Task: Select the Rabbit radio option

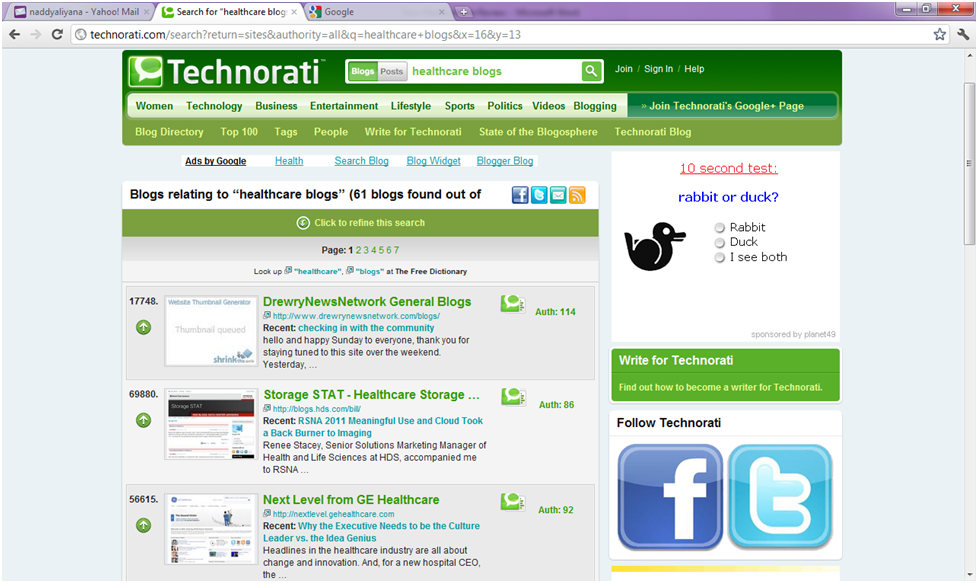Action: point(720,228)
